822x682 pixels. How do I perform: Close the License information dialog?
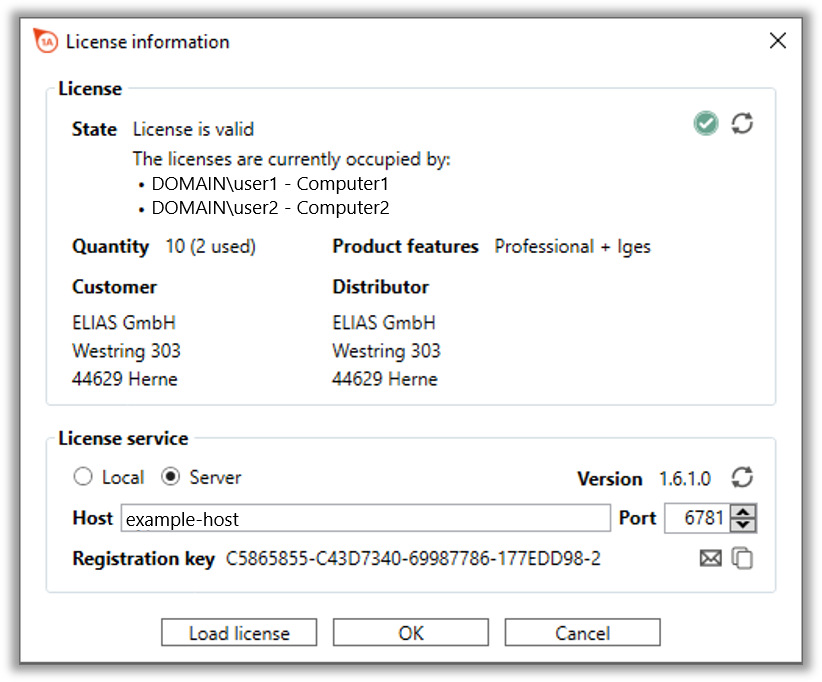[777, 40]
